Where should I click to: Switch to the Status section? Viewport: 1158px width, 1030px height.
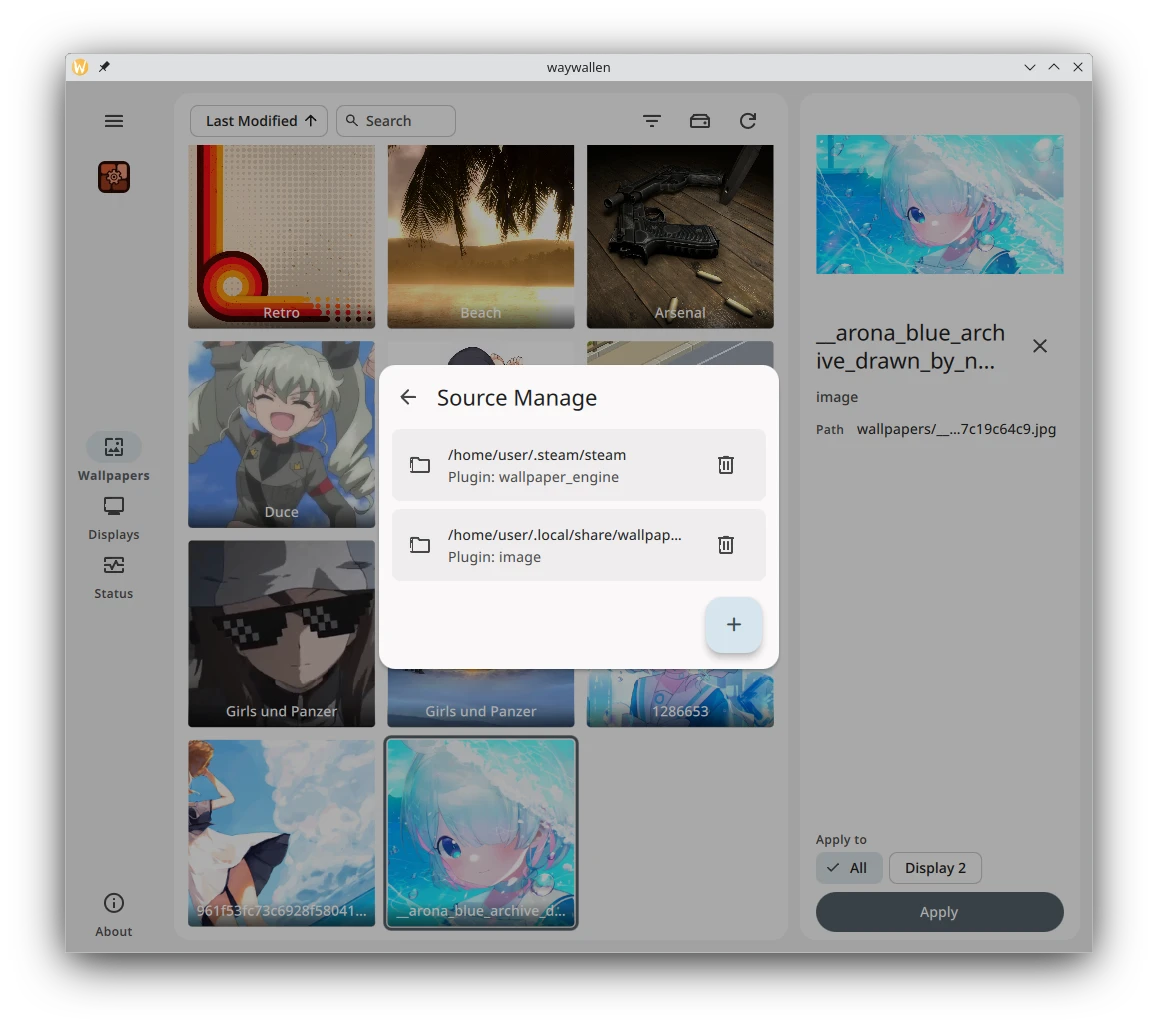coord(114,577)
